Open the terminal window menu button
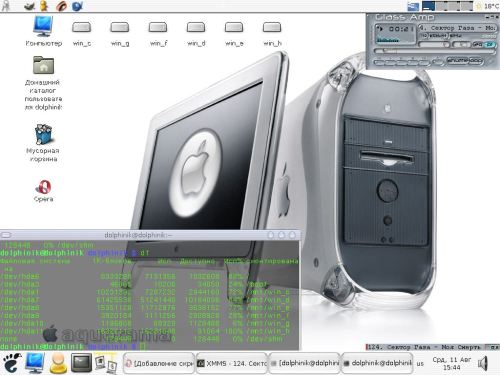The height and width of the screenshot is (375, 500). point(6,235)
